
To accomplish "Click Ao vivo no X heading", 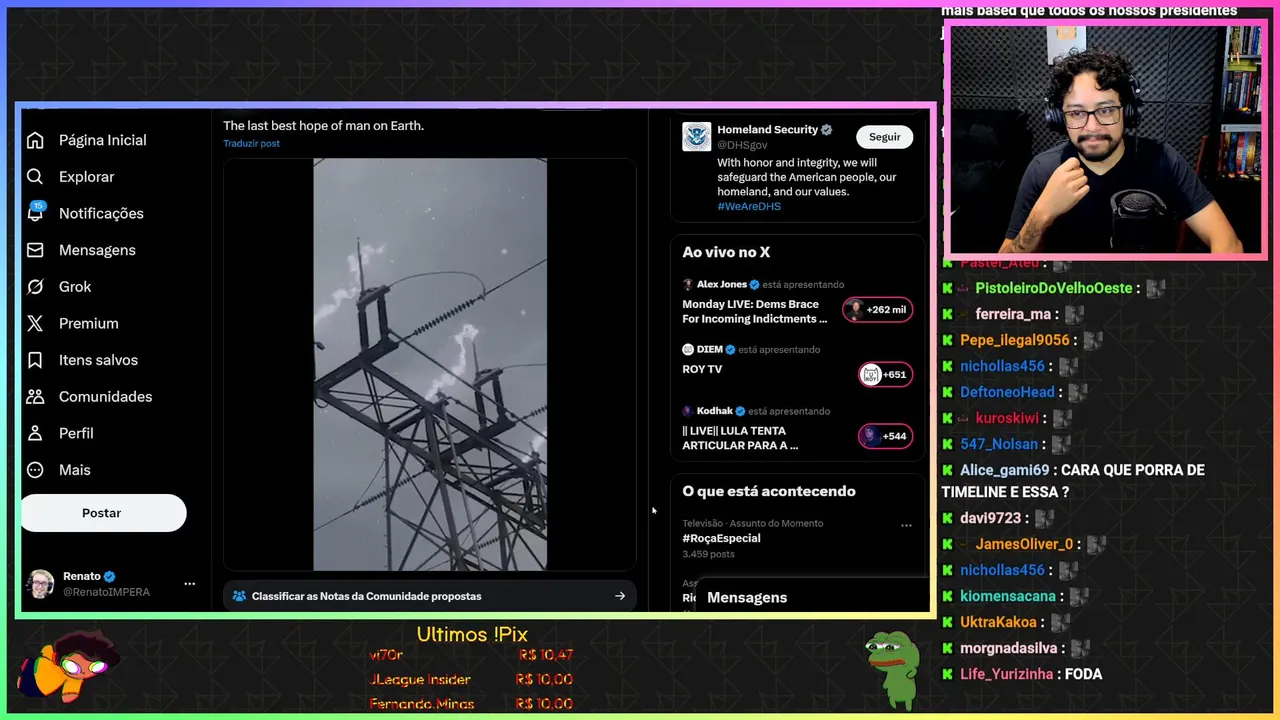I will pos(726,252).
